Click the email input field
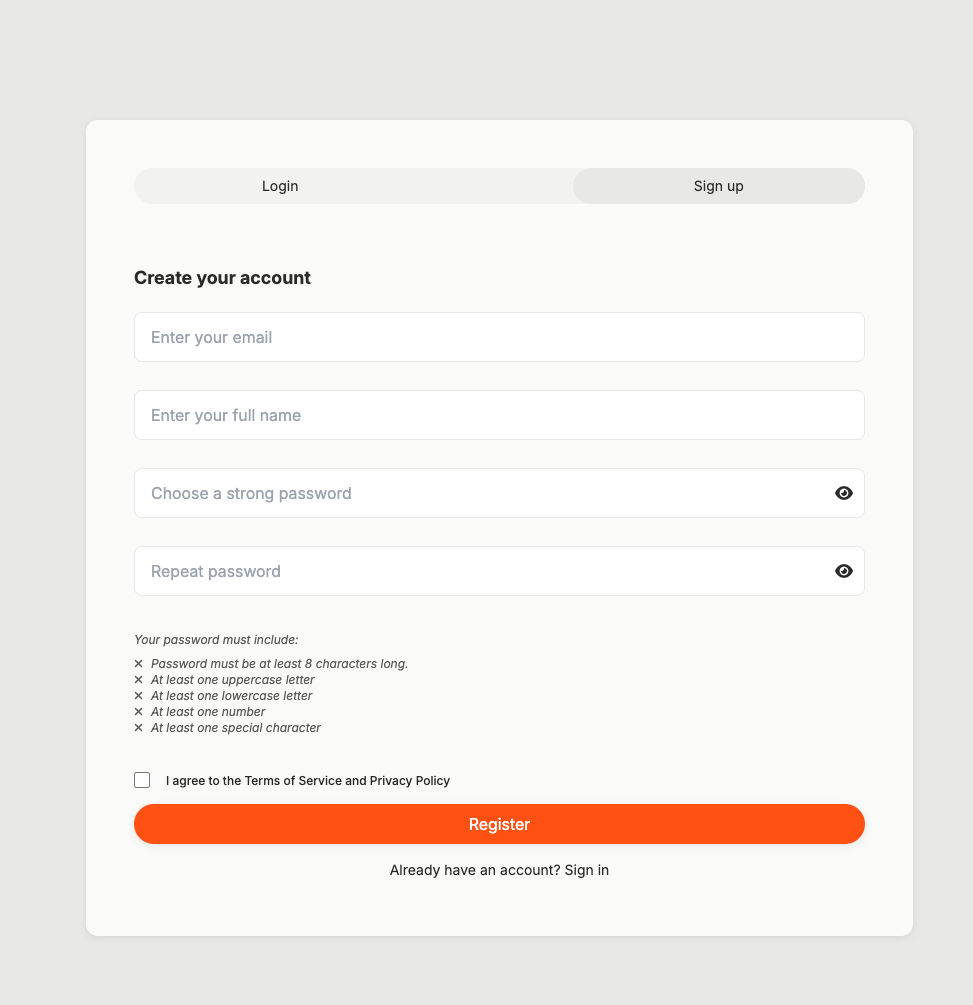Viewport: 973px width, 1005px height. [x=499, y=337]
